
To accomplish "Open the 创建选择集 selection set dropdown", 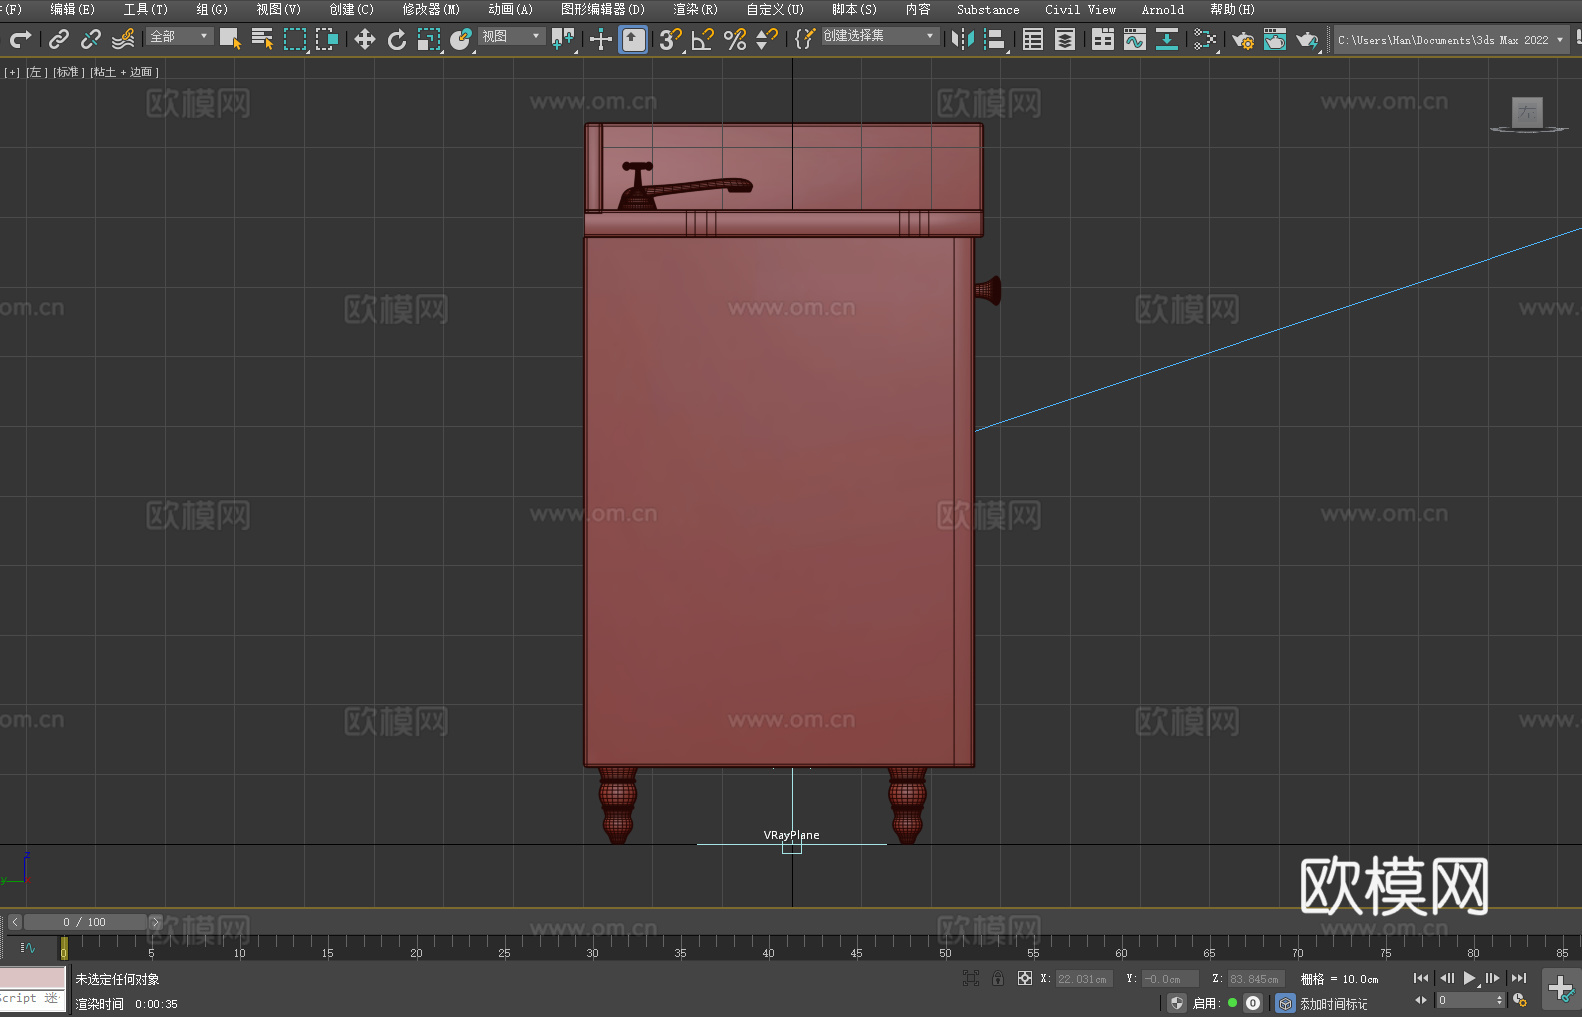I will [880, 36].
